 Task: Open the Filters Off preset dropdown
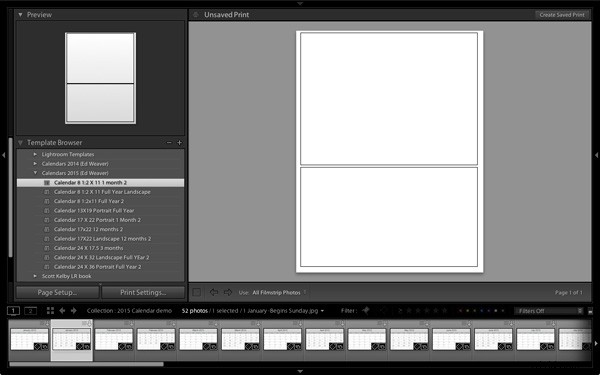pos(549,311)
